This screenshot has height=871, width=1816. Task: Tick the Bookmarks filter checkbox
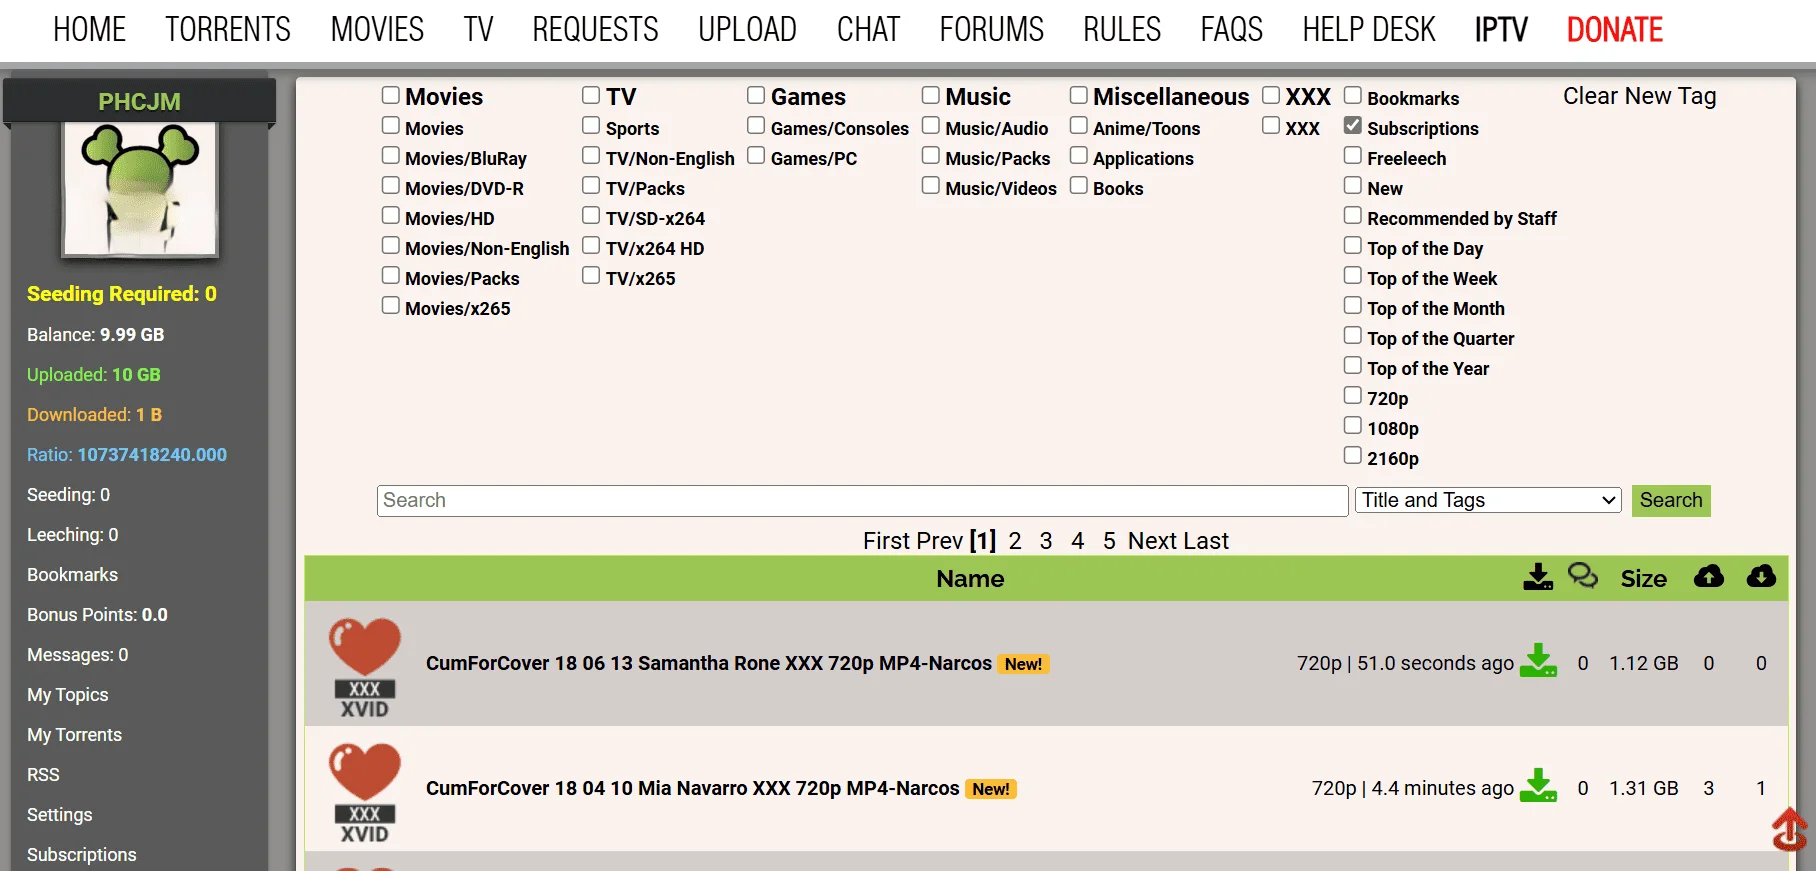[x=1353, y=96]
